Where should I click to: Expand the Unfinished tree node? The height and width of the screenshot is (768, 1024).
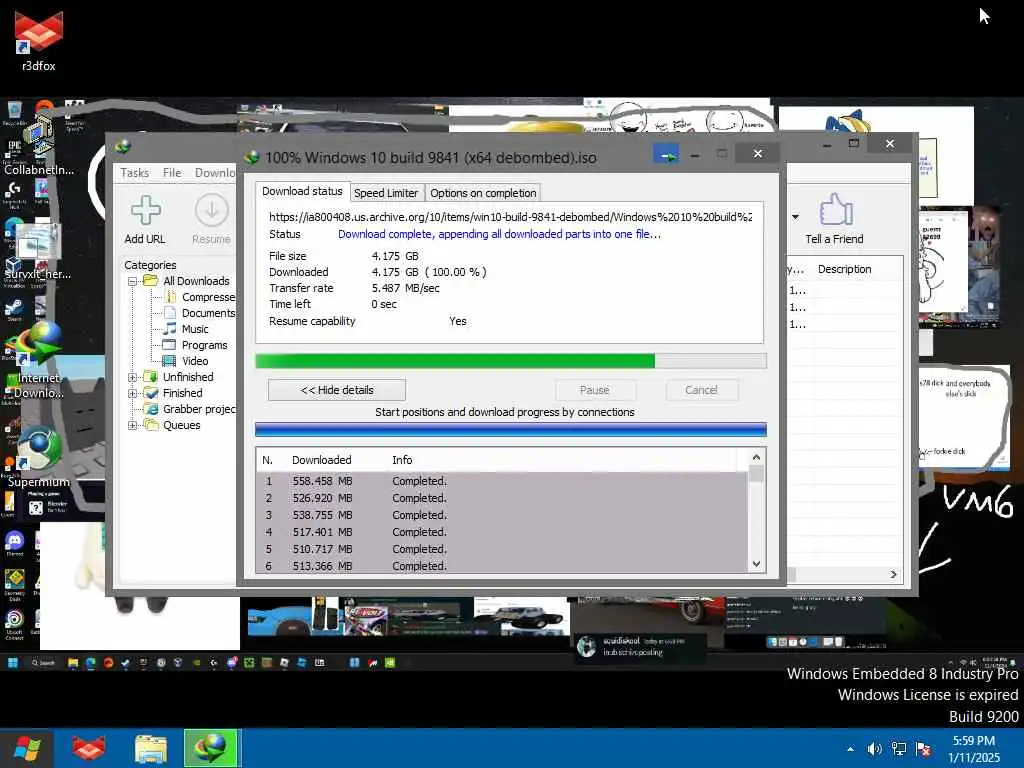pyautogui.click(x=133, y=377)
